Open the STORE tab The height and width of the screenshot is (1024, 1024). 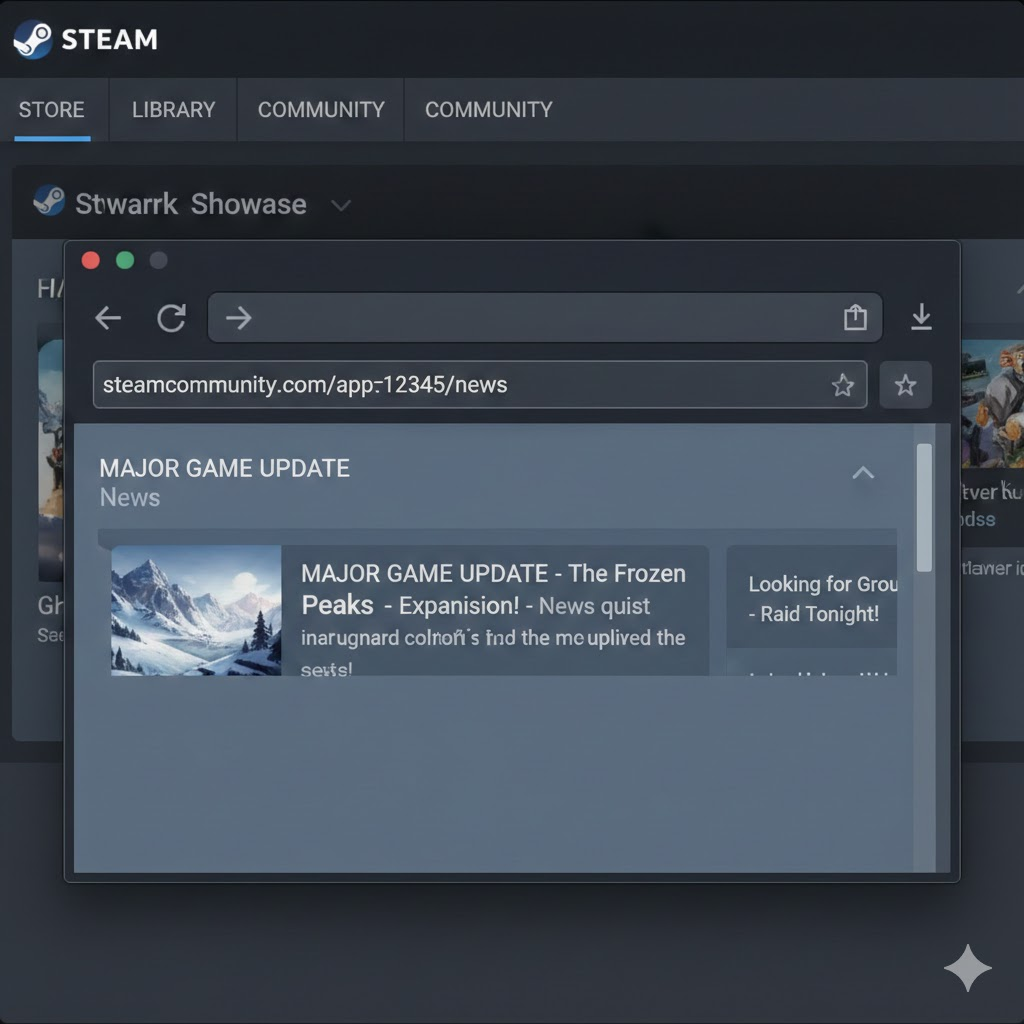pyautogui.click(x=51, y=110)
